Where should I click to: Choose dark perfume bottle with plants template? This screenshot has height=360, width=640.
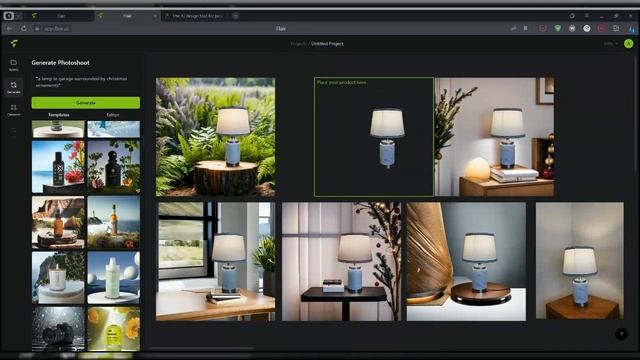pos(113,167)
